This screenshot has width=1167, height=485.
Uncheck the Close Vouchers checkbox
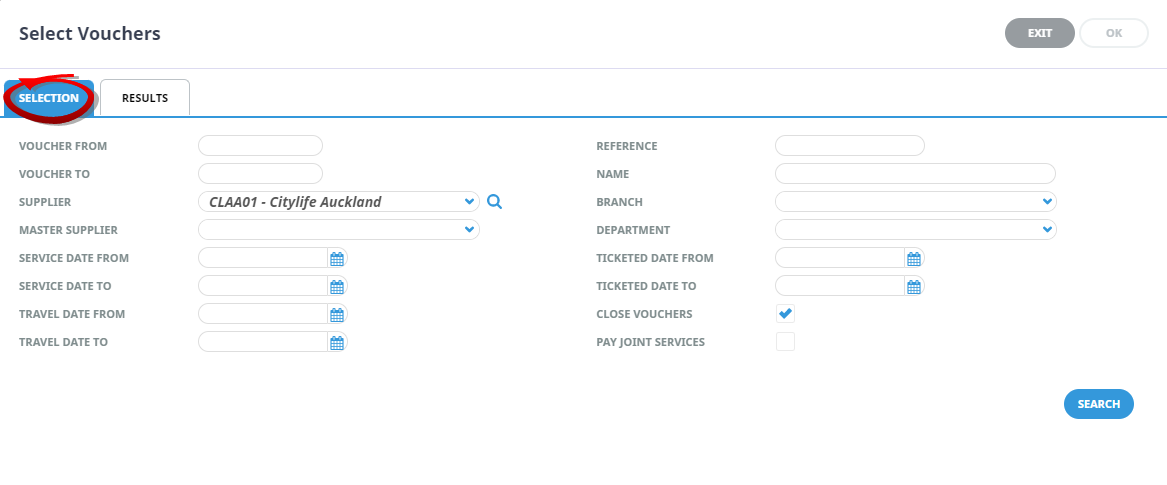[786, 314]
